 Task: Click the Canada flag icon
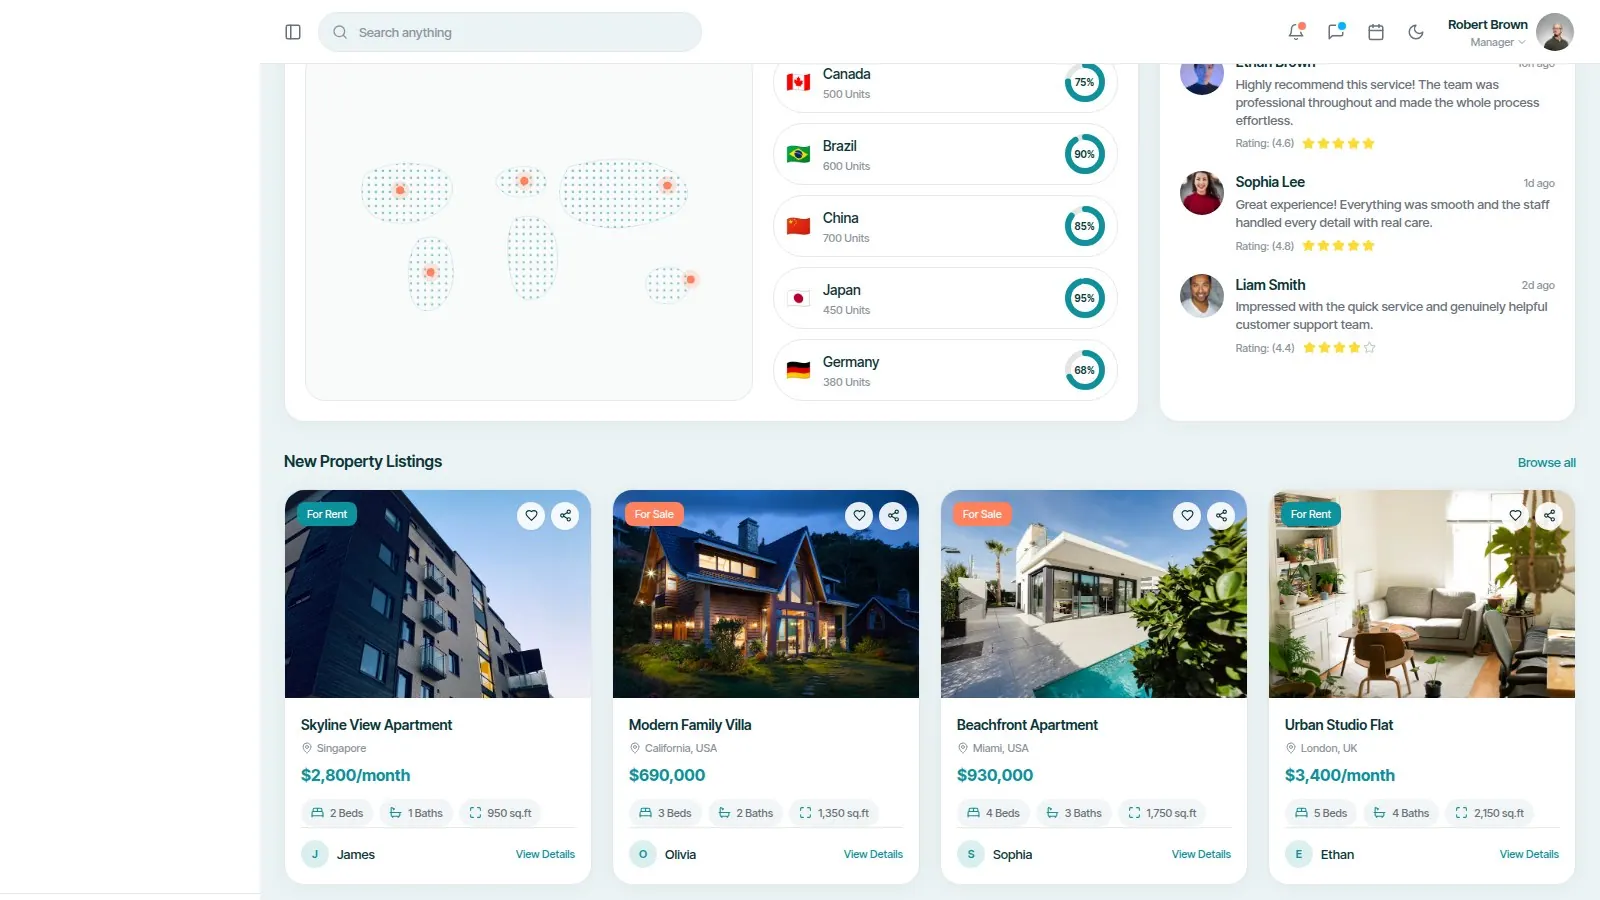pos(798,82)
